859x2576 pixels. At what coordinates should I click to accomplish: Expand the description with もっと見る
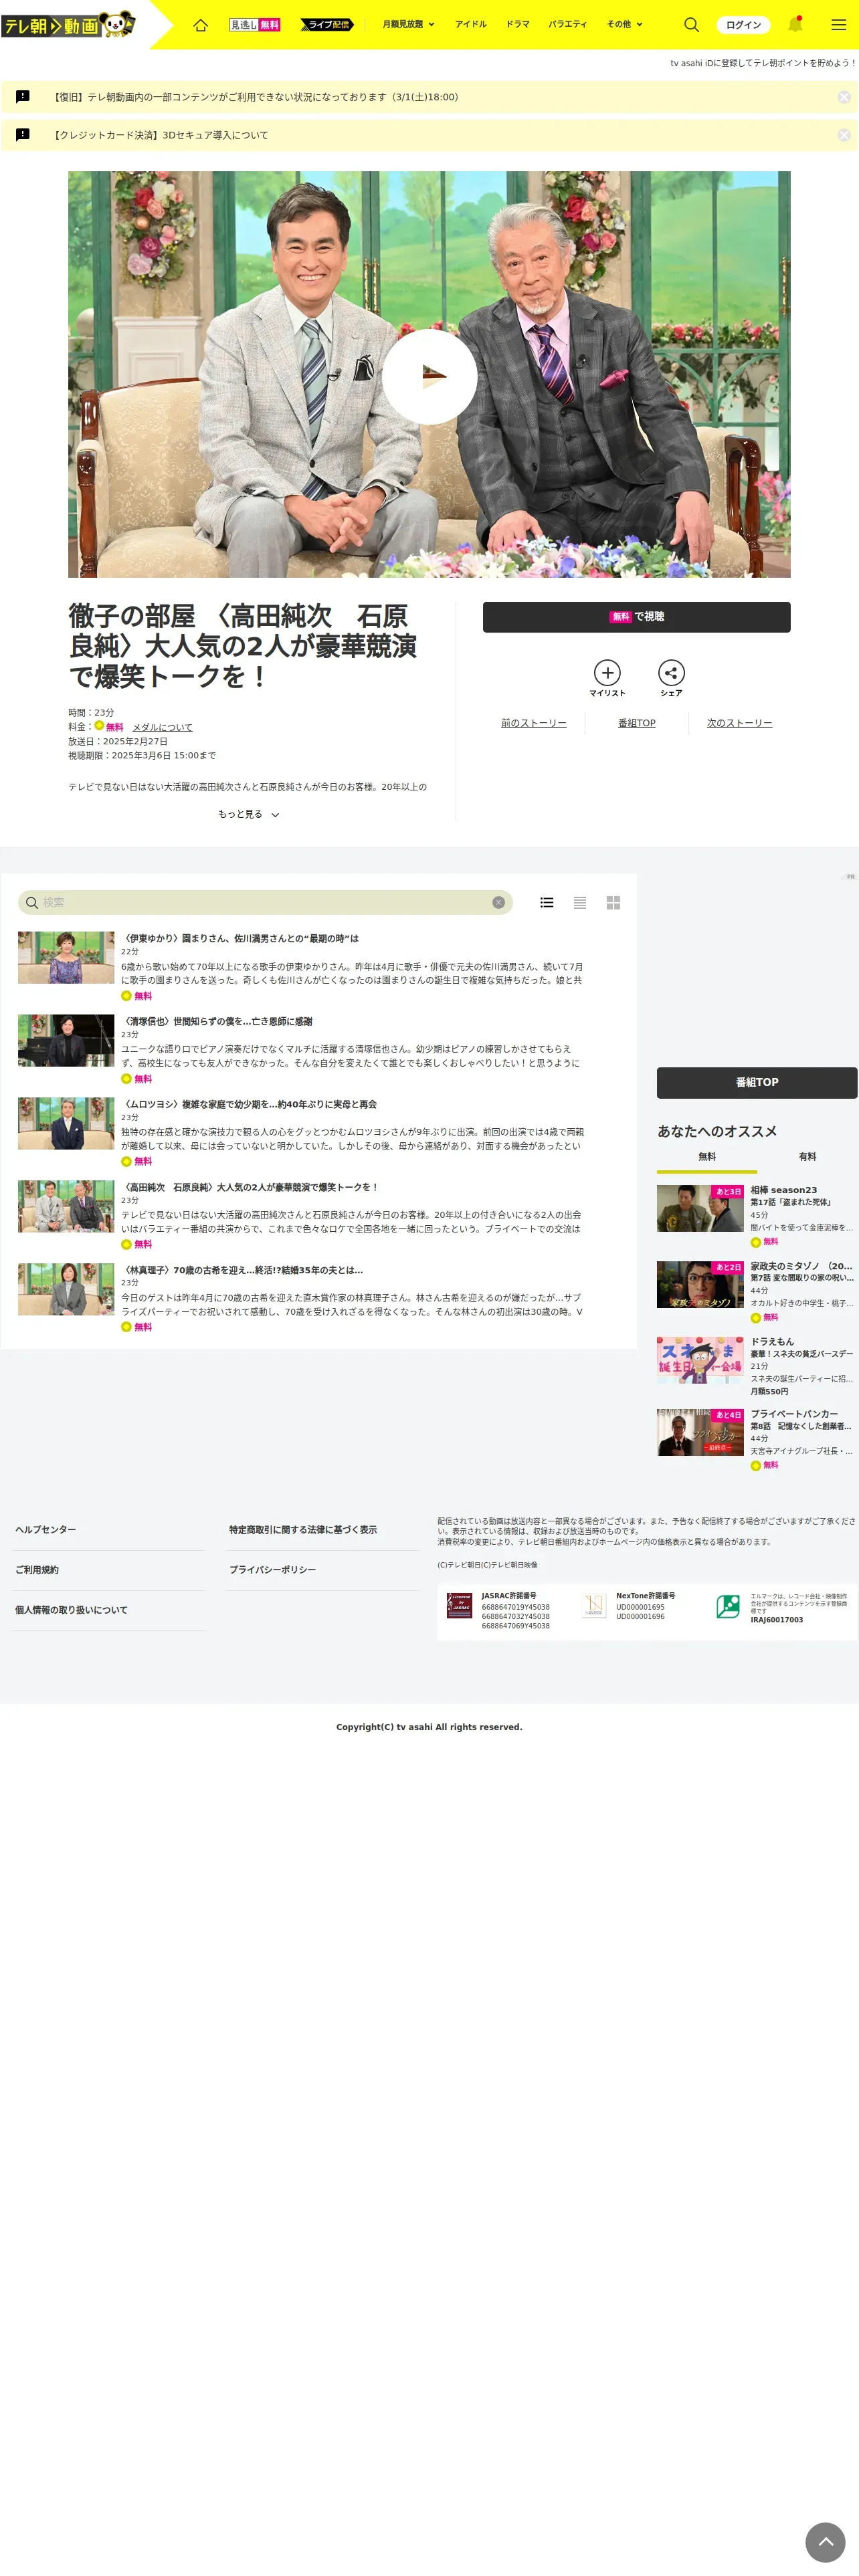249,815
